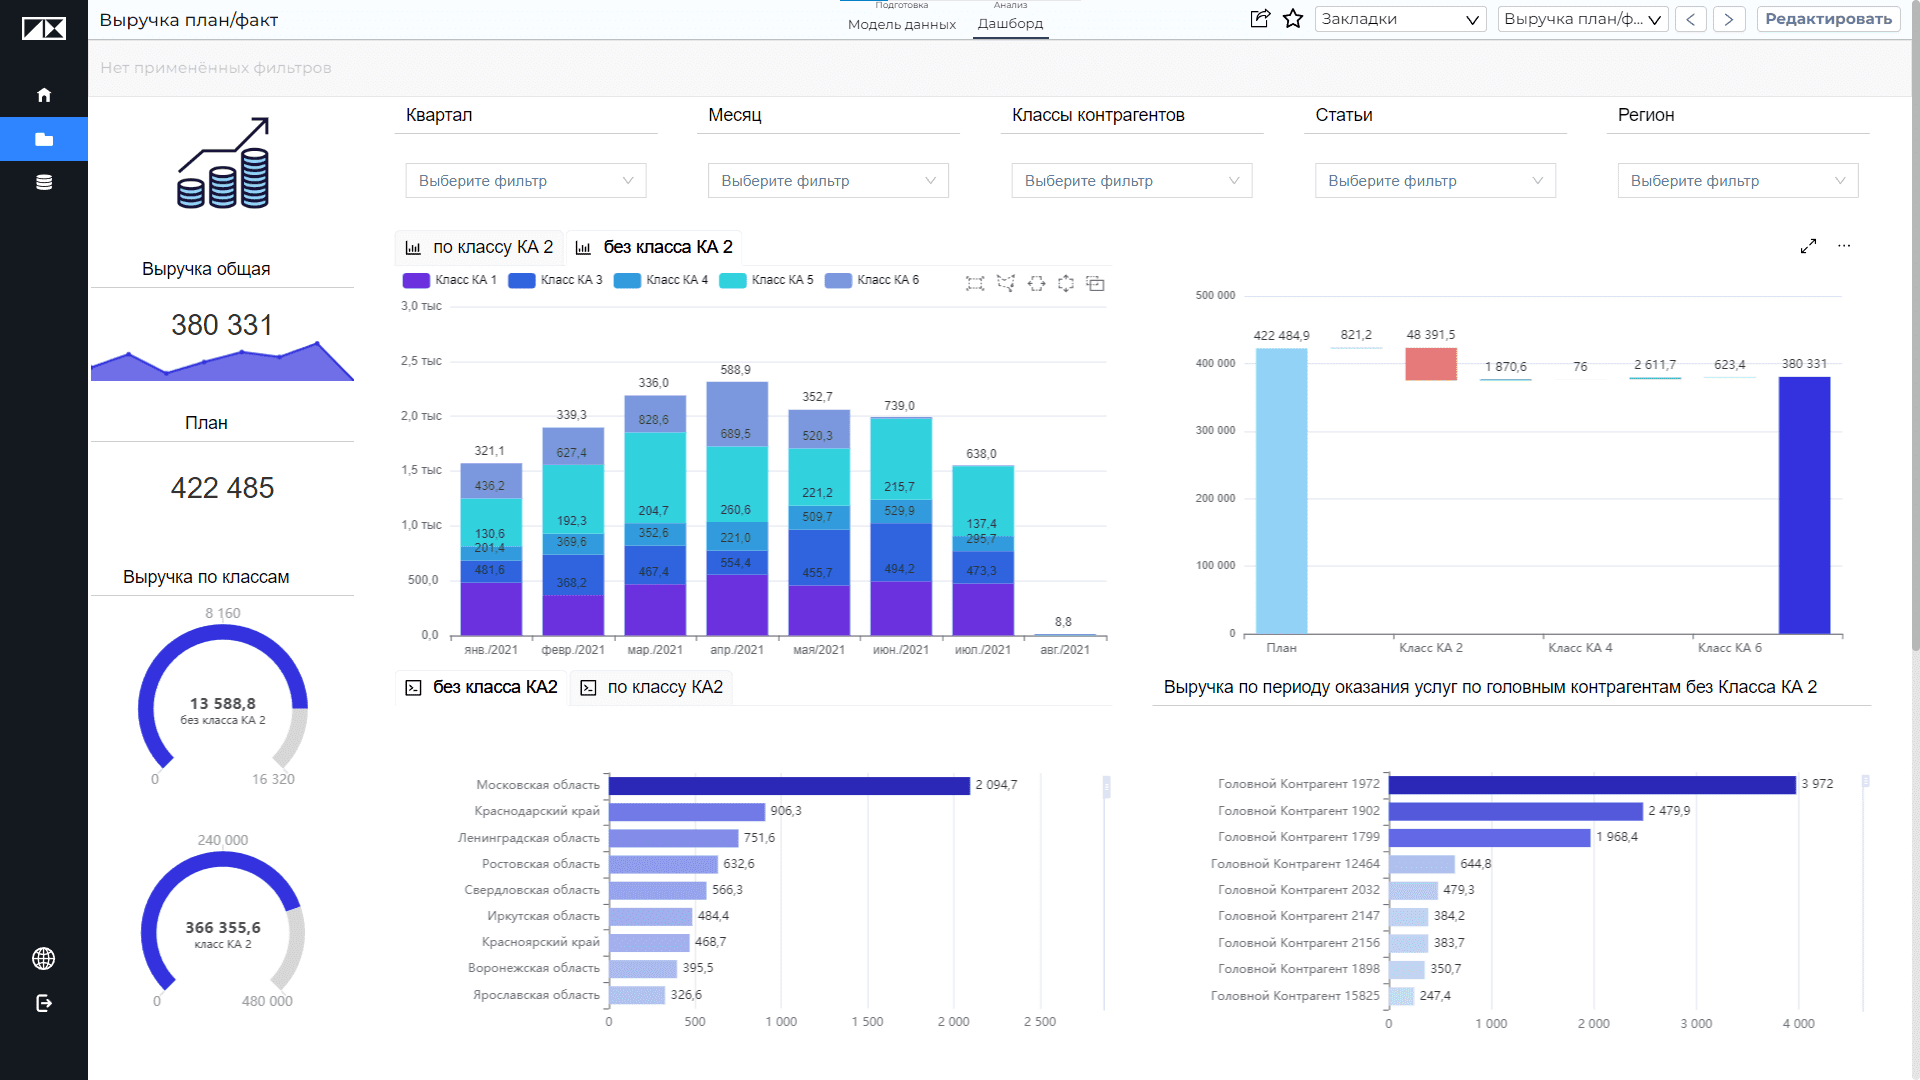Switch to the Модель данных tab
This screenshot has height=1080, width=1920.
902,24
